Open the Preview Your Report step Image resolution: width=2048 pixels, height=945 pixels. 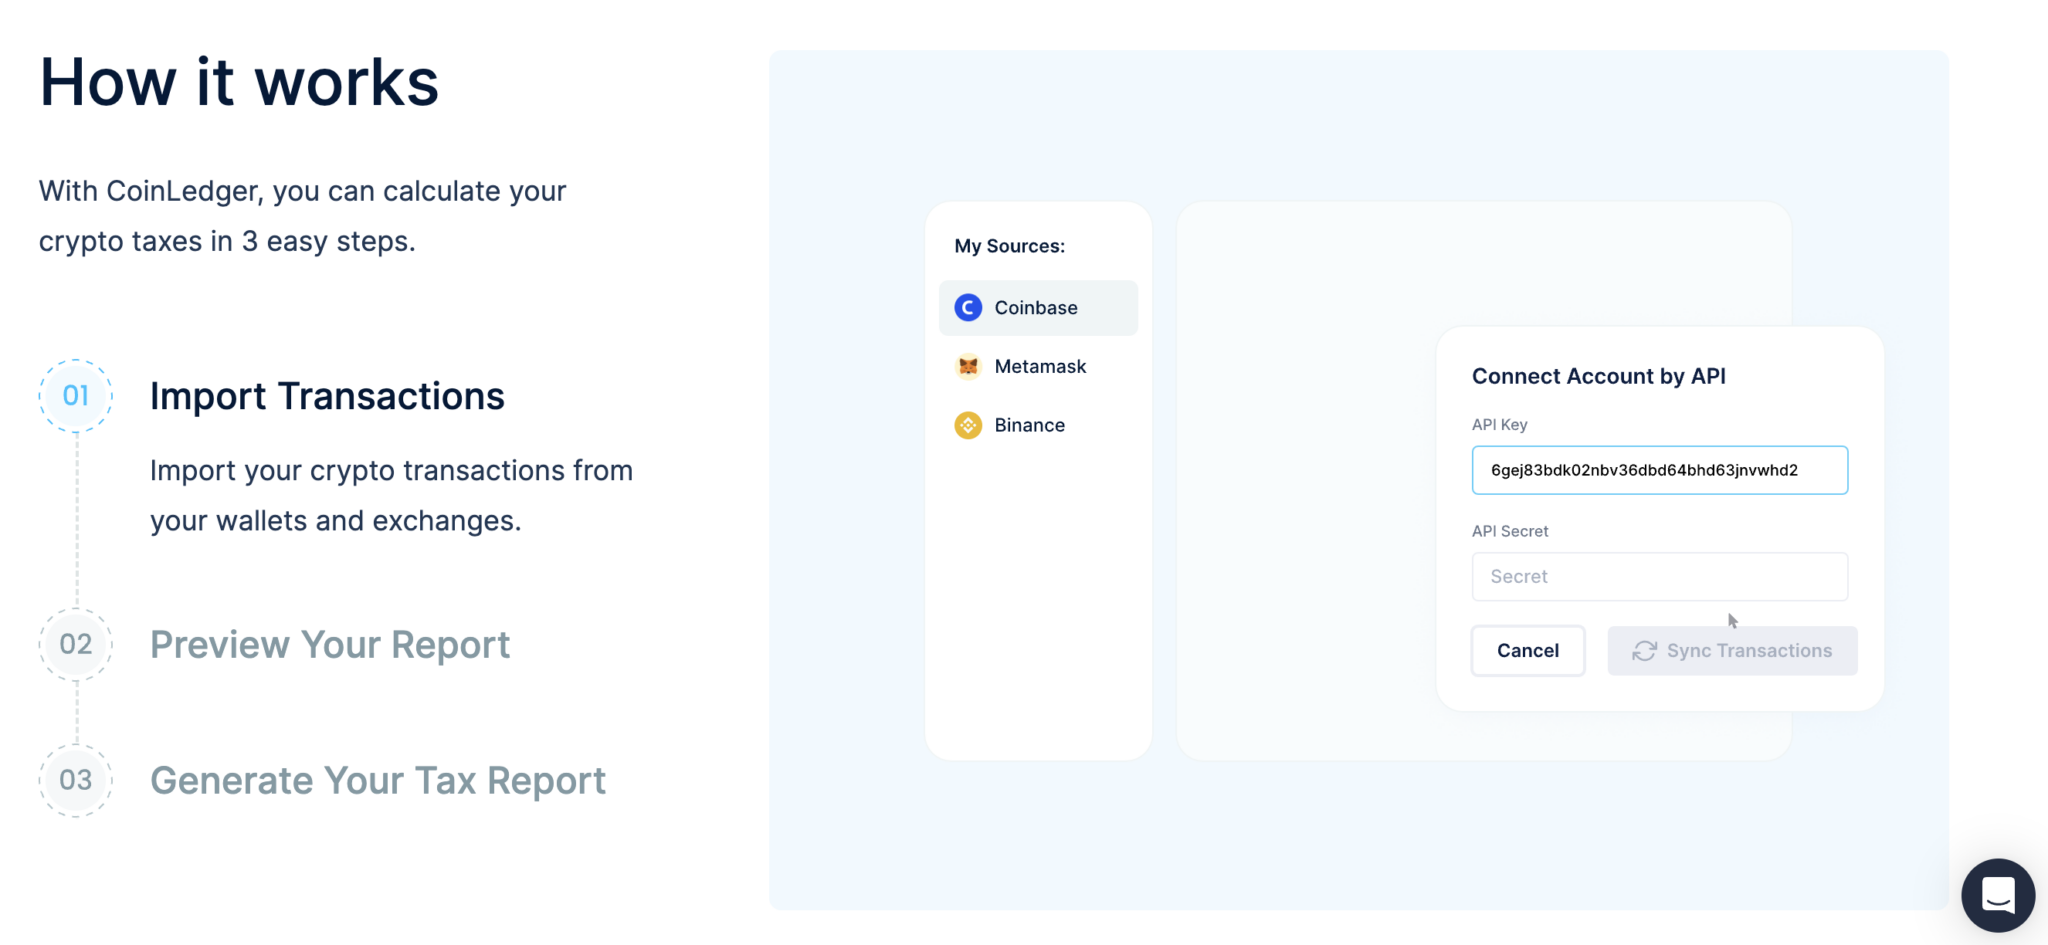click(x=330, y=644)
